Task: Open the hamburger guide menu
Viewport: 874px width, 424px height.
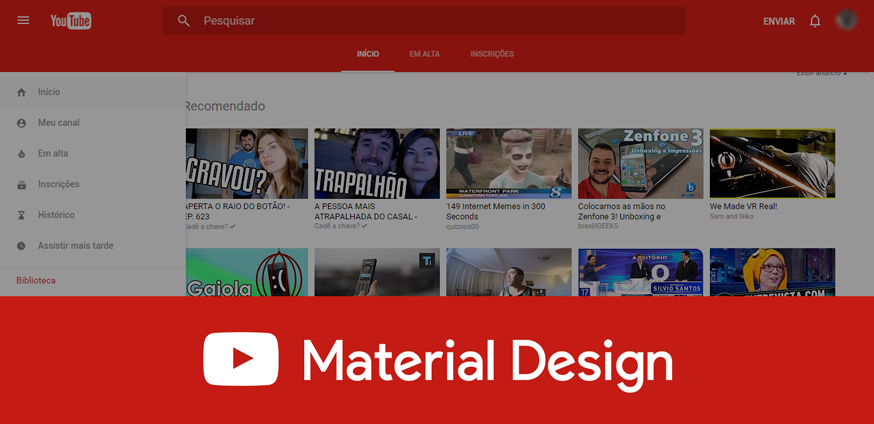Action: [x=23, y=21]
